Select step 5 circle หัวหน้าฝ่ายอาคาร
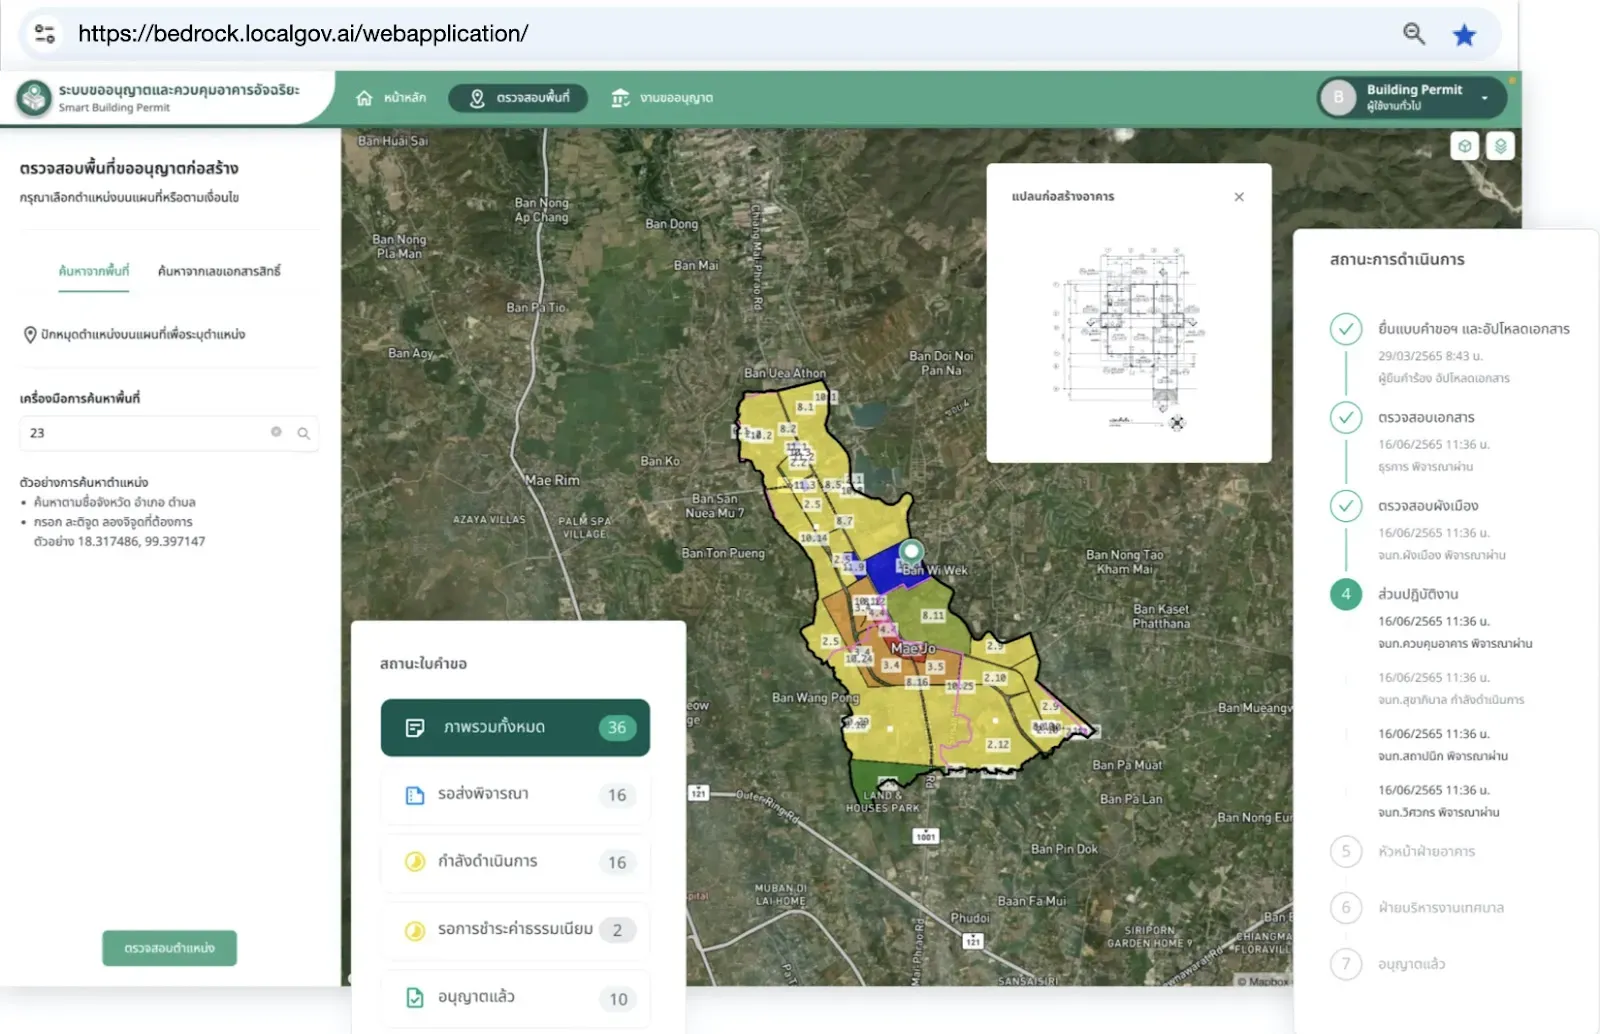1600x1034 pixels. (1346, 851)
